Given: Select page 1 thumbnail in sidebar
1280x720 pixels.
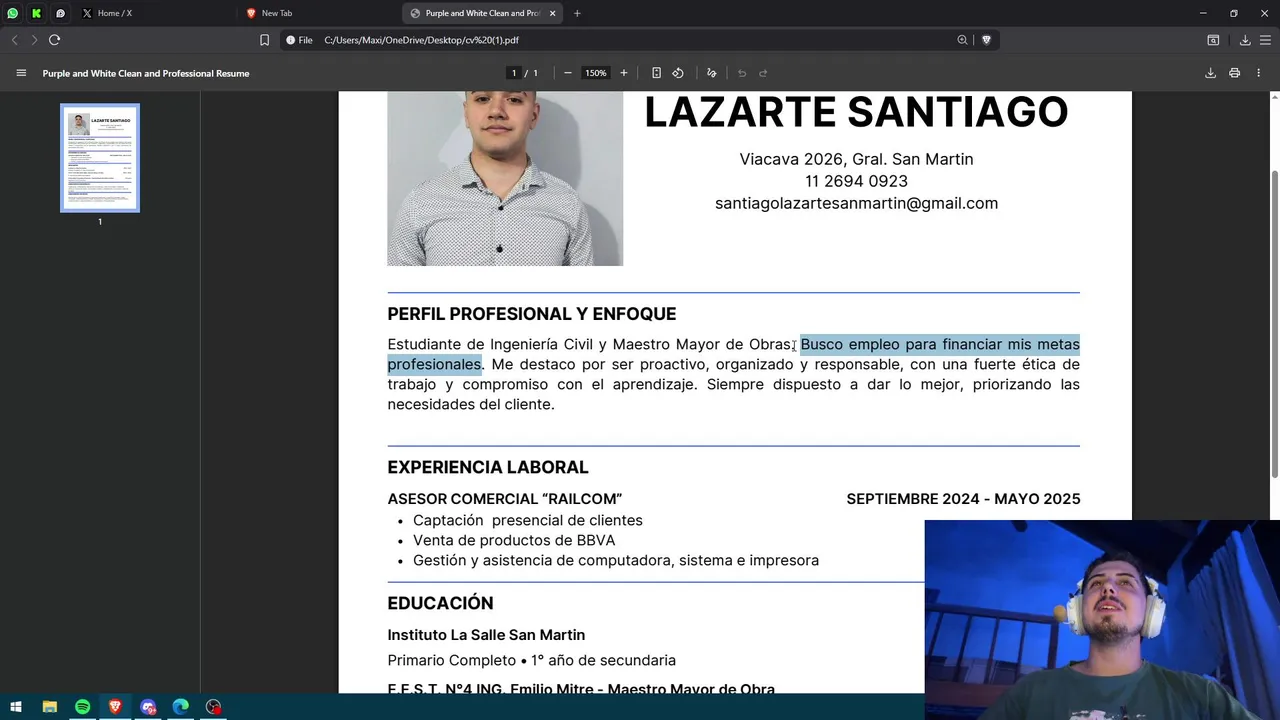Looking at the screenshot, I should click(x=100, y=158).
